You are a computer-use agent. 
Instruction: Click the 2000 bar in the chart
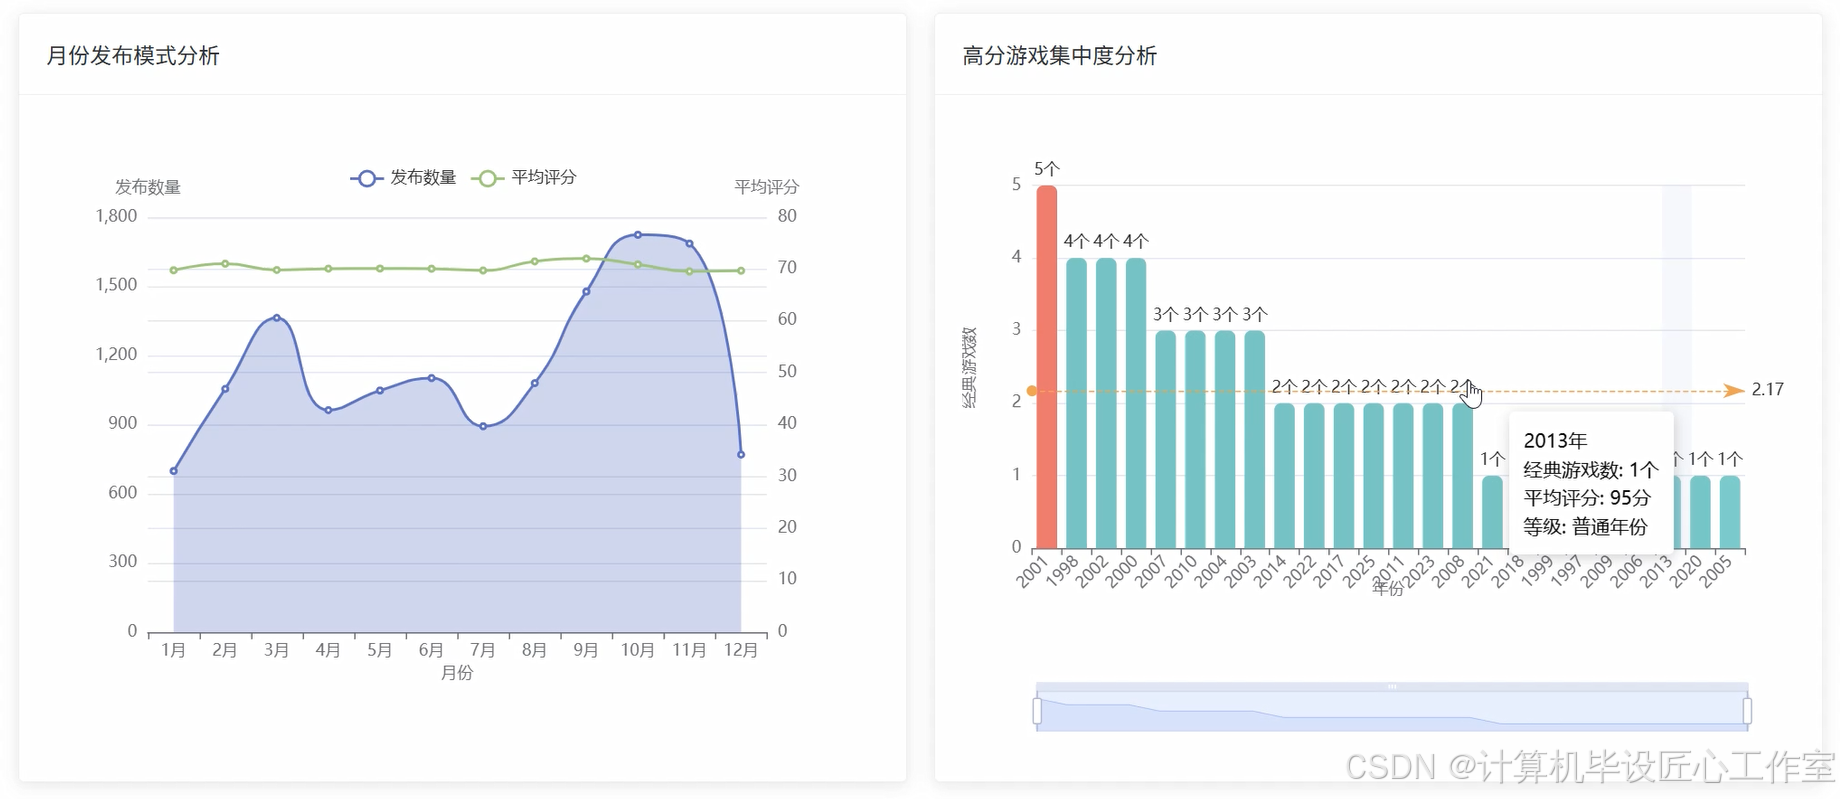click(x=1135, y=403)
